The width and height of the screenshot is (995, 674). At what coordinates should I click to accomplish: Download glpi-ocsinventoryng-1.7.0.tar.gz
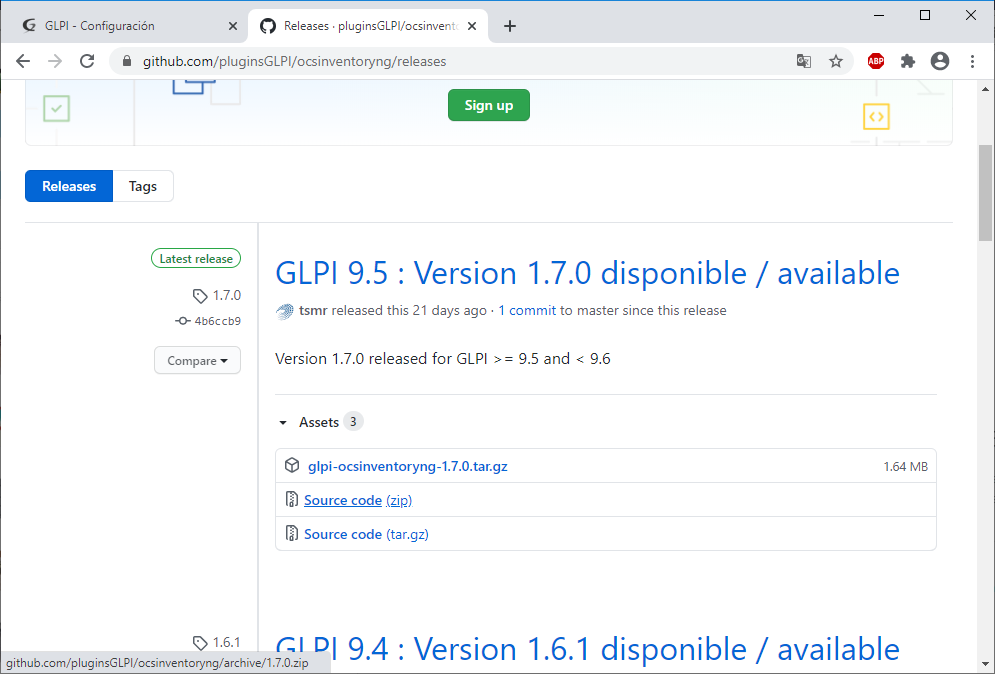[407, 466]
